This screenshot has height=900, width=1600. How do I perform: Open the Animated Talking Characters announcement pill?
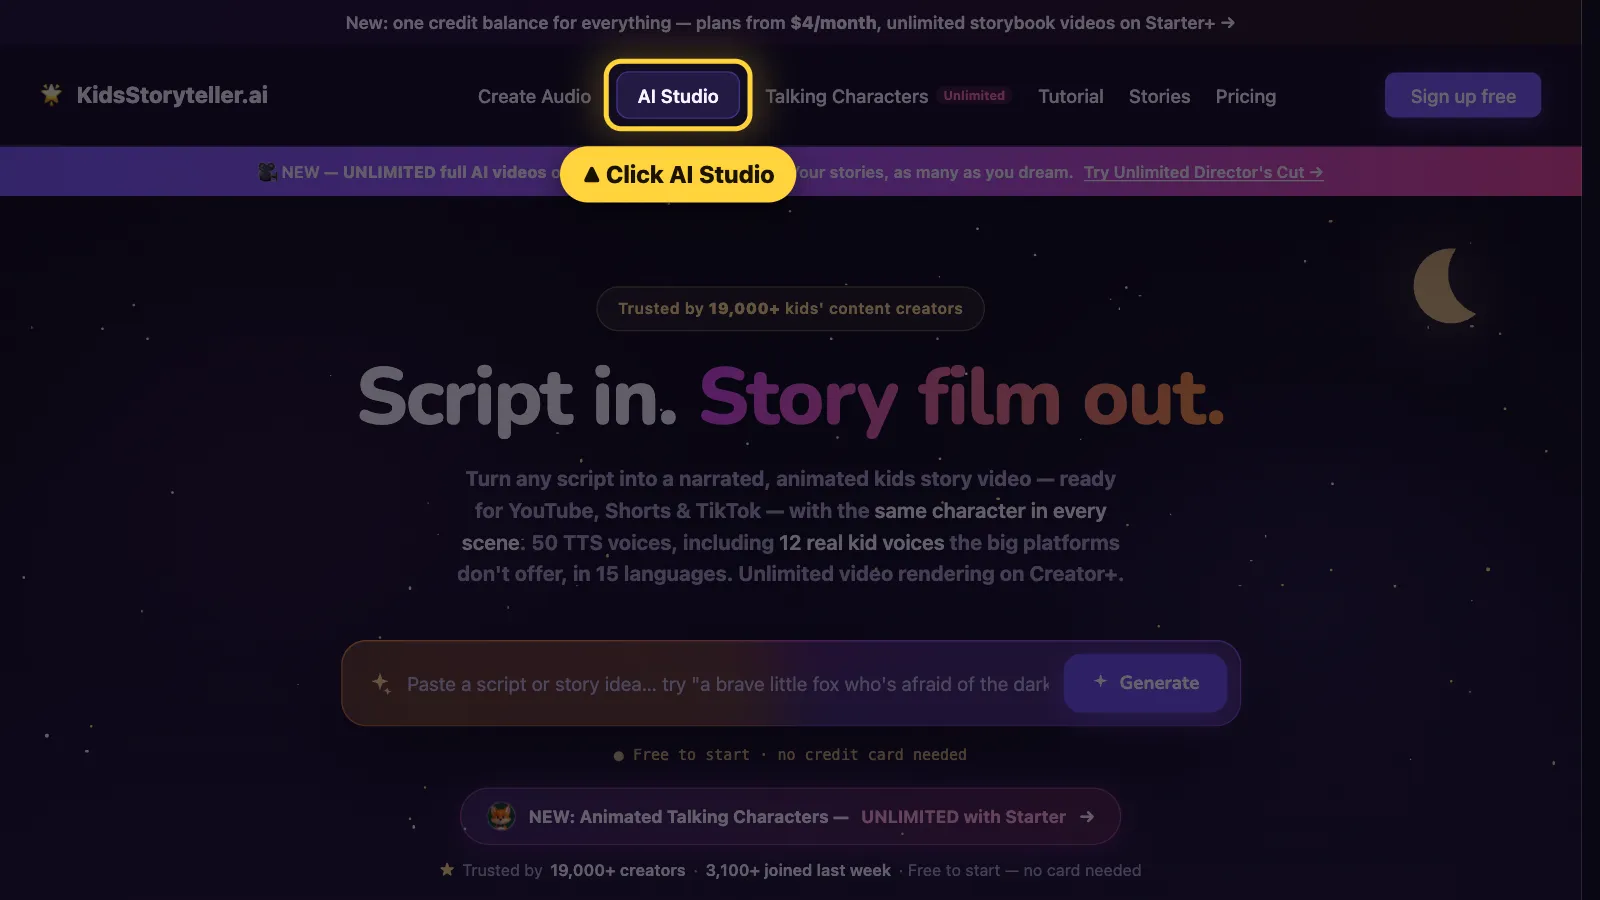click(790, 817)
